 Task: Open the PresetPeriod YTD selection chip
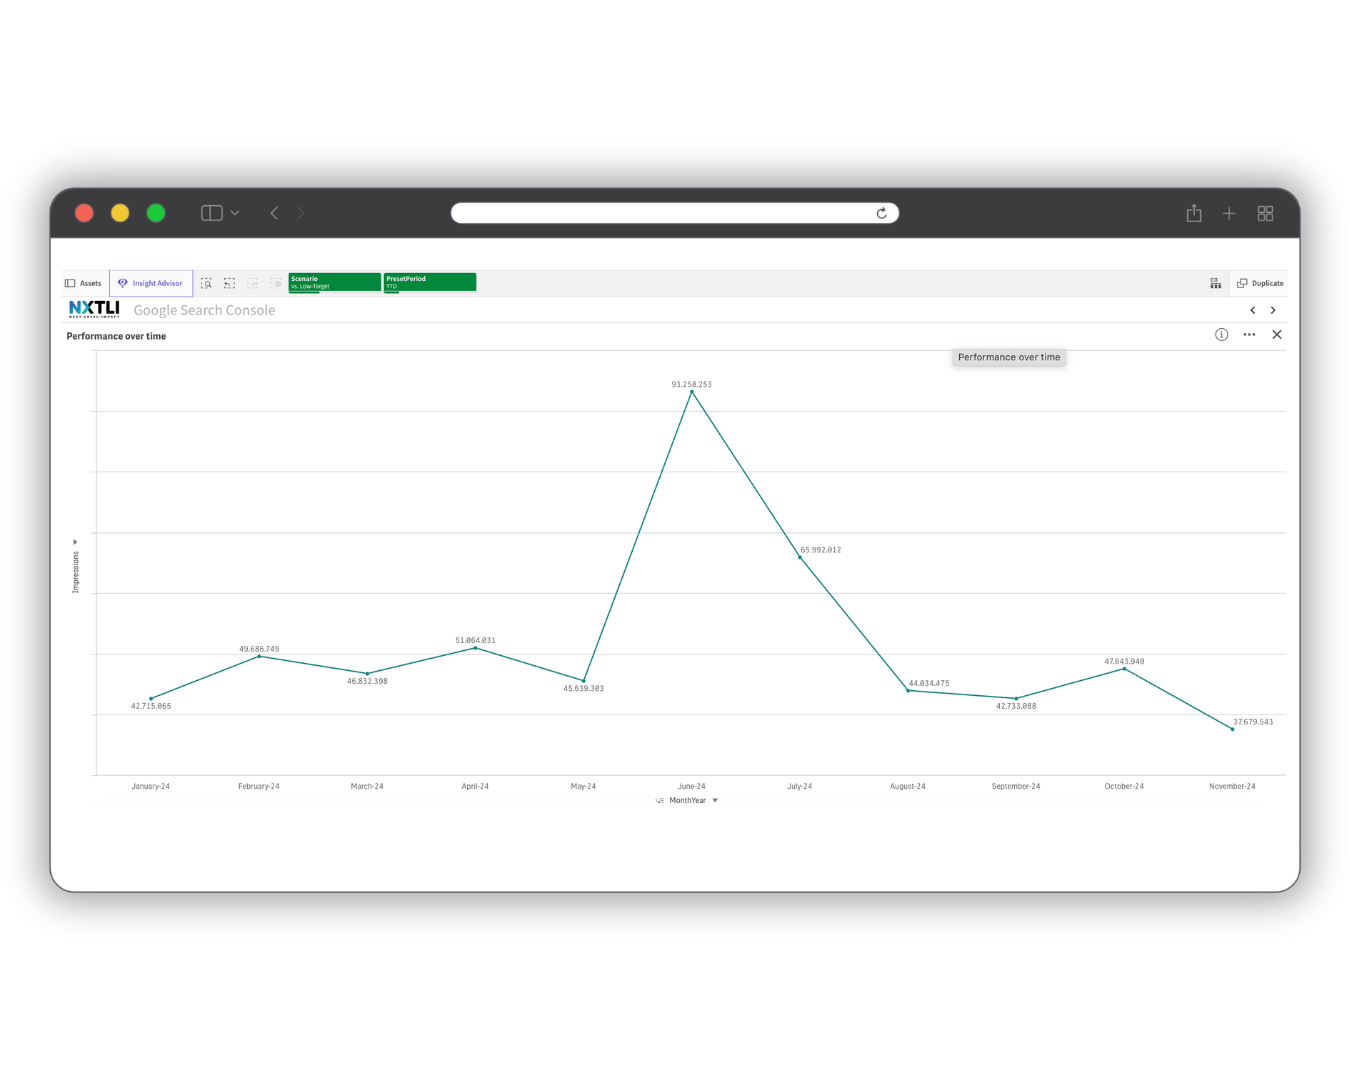(x=430, y=282)
